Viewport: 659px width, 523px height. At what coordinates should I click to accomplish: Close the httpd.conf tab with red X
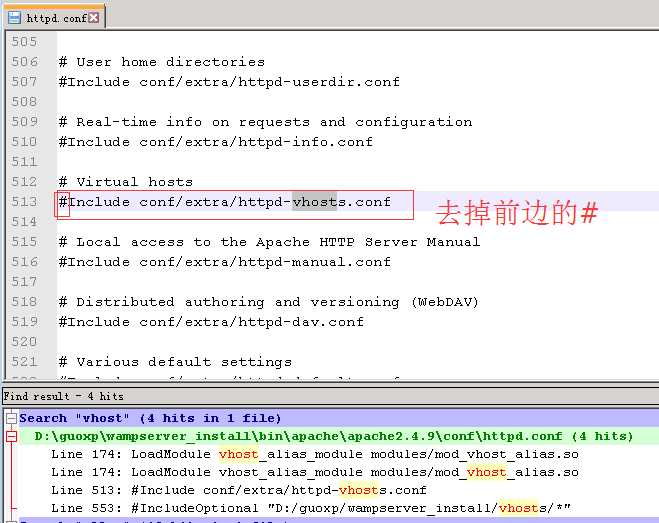[x=94, y=18]
